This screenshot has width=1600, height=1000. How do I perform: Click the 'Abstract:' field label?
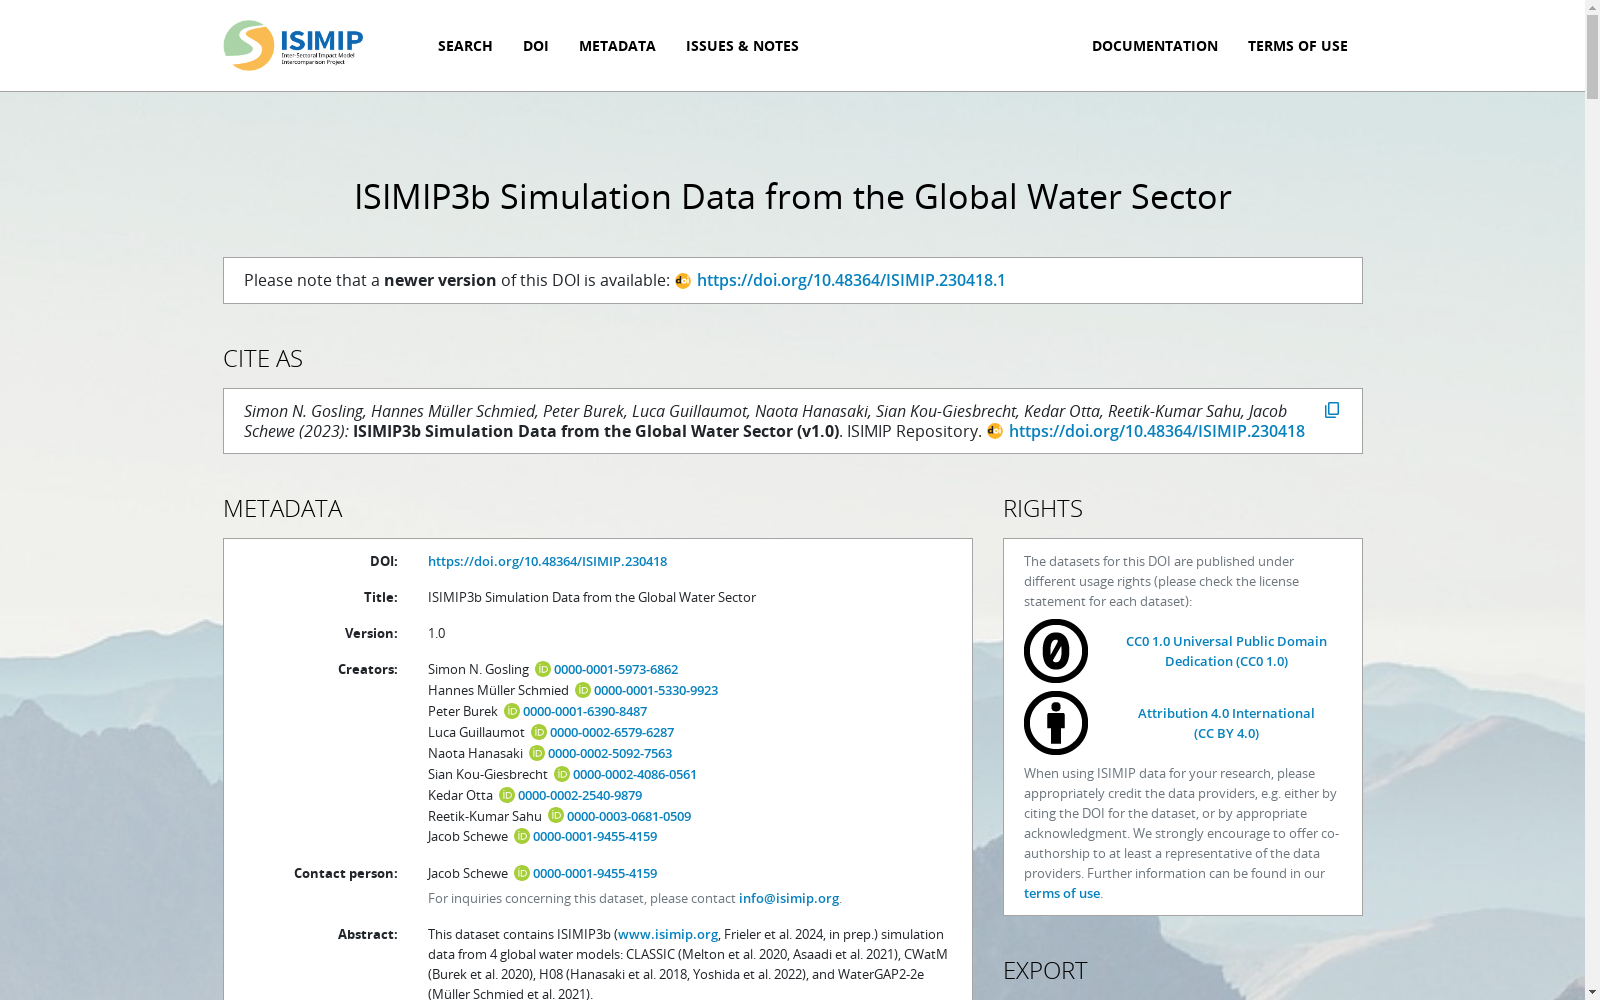point(368,934)
